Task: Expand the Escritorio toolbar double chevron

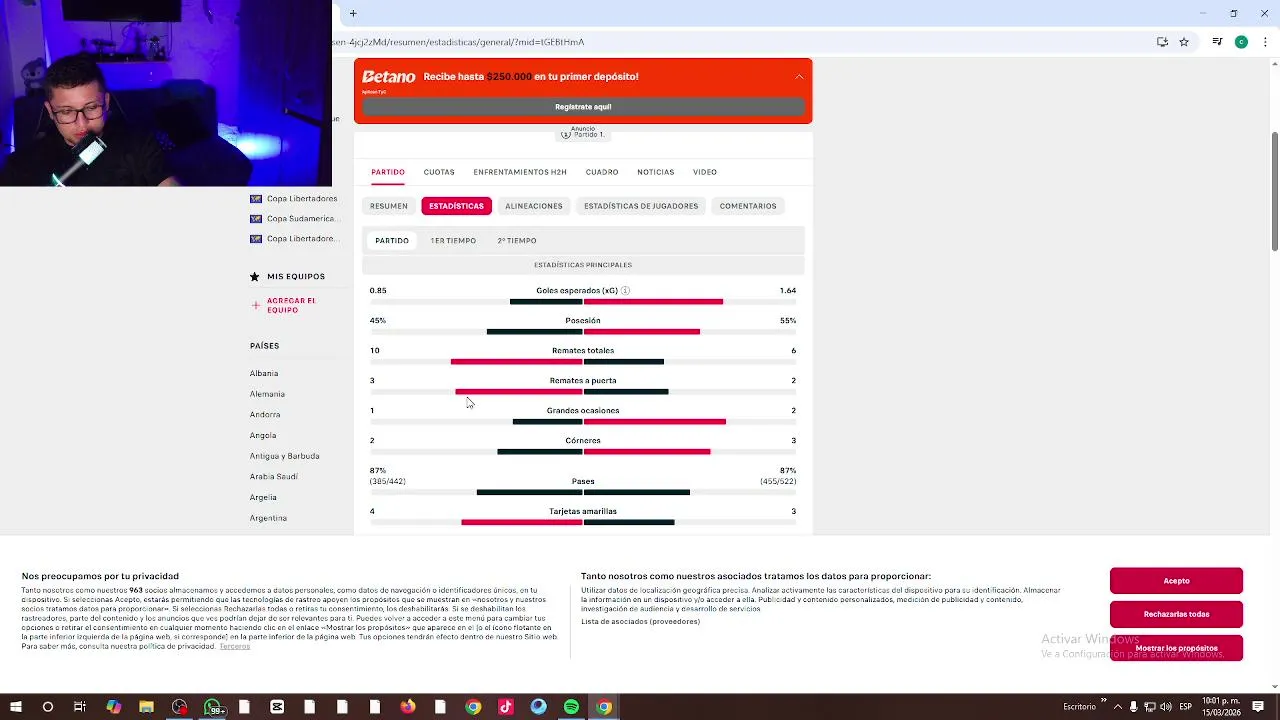Action: (x=1104, y=701)
